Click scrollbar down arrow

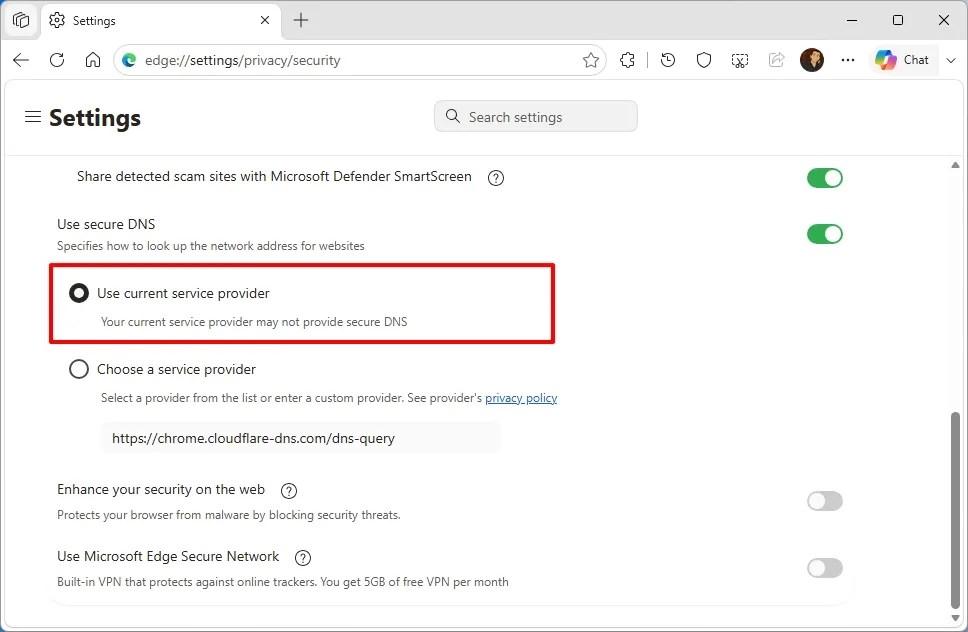[x=955, y=618]
